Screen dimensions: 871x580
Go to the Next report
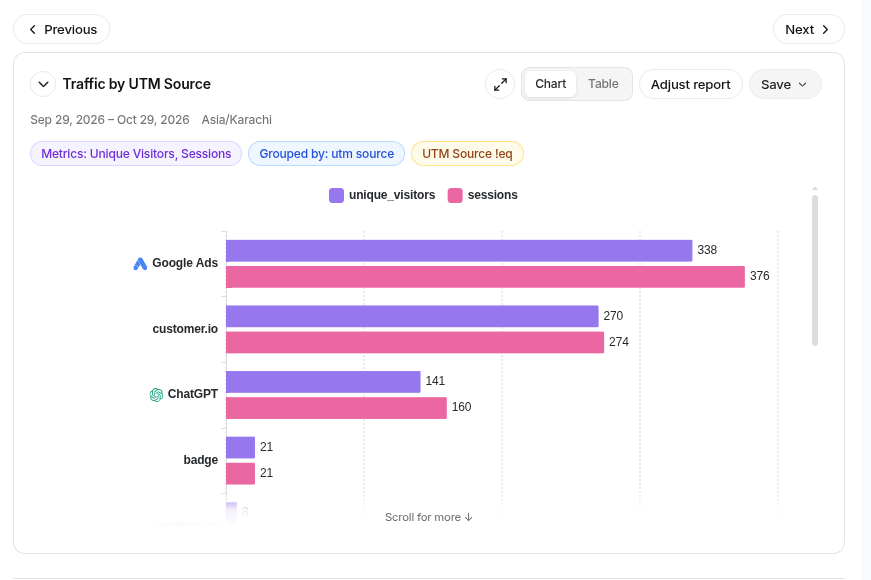(809, 29)
